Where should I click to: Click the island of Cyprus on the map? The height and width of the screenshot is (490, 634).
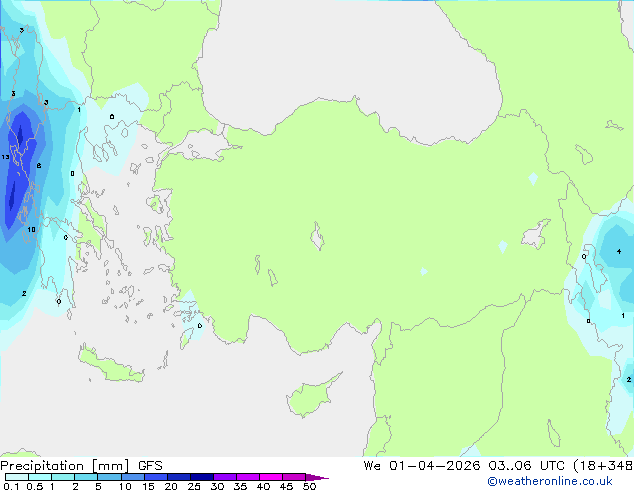coord(309,397)
